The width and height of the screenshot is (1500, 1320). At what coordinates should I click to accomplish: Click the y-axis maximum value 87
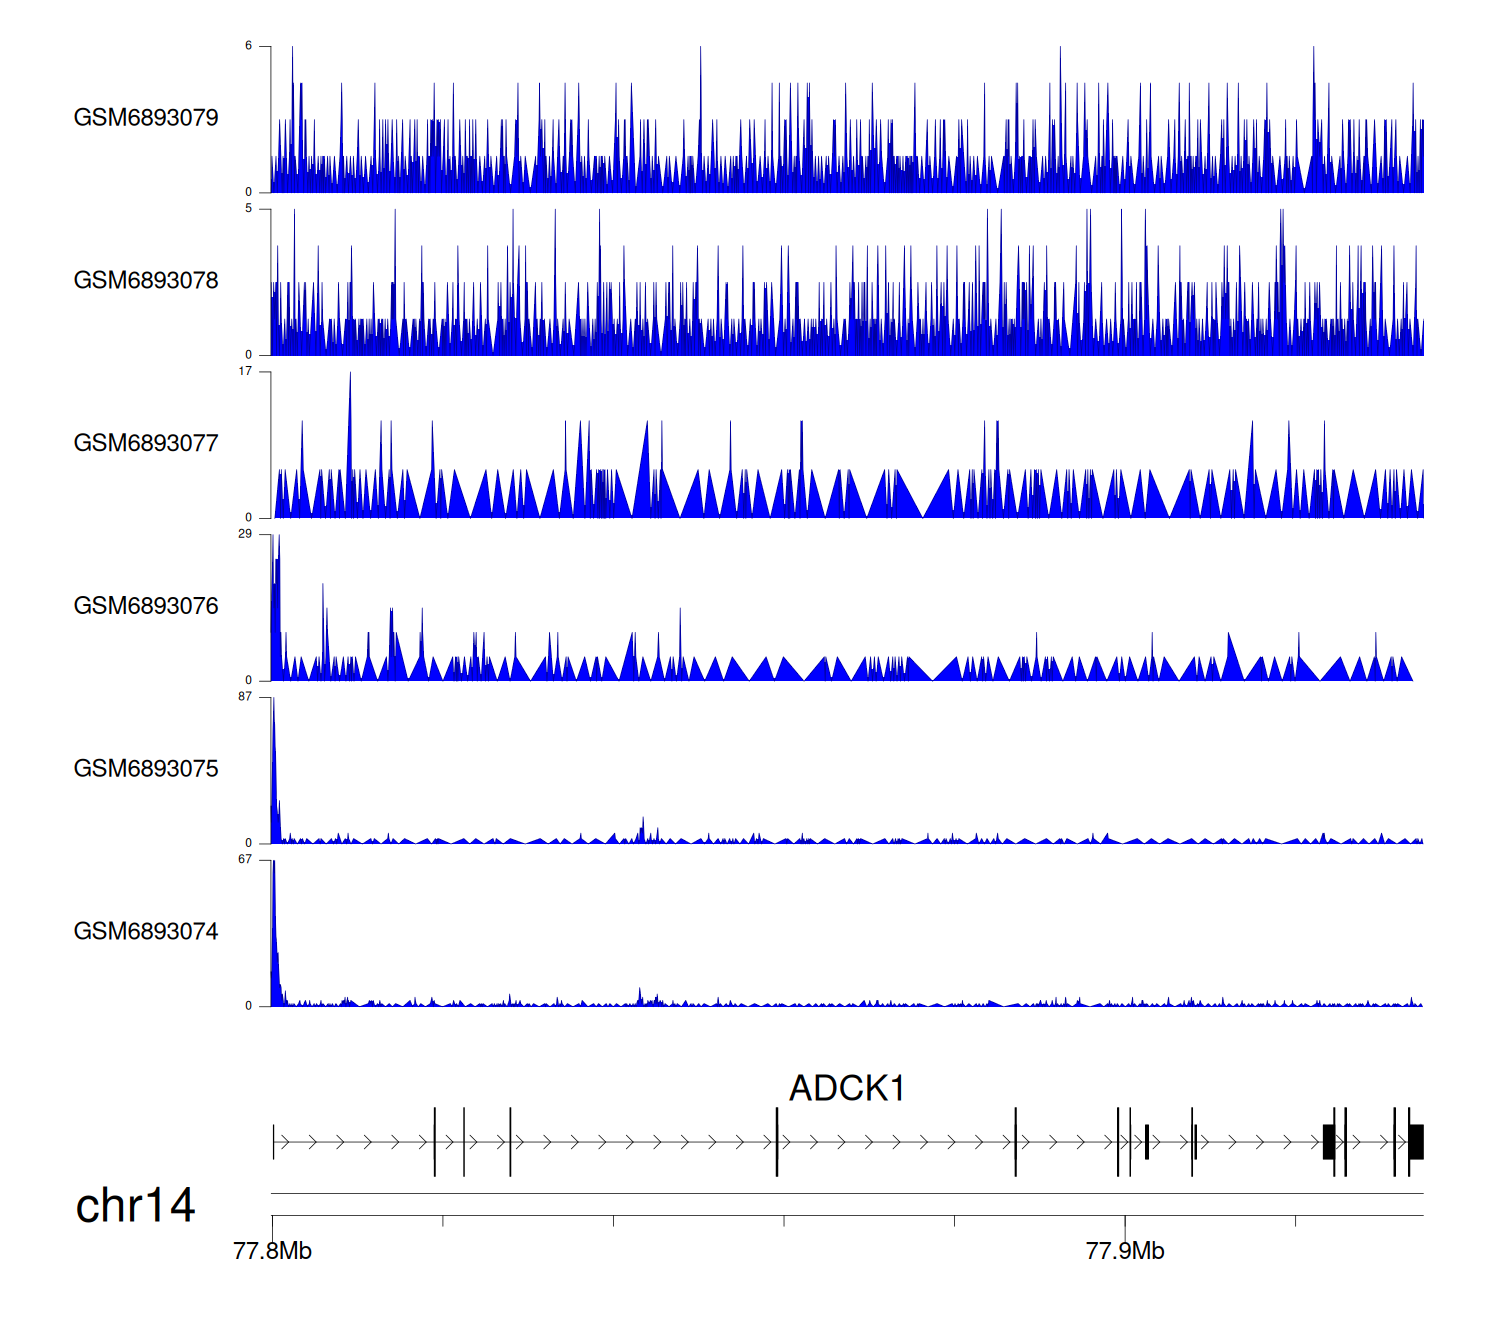point(245,697)
